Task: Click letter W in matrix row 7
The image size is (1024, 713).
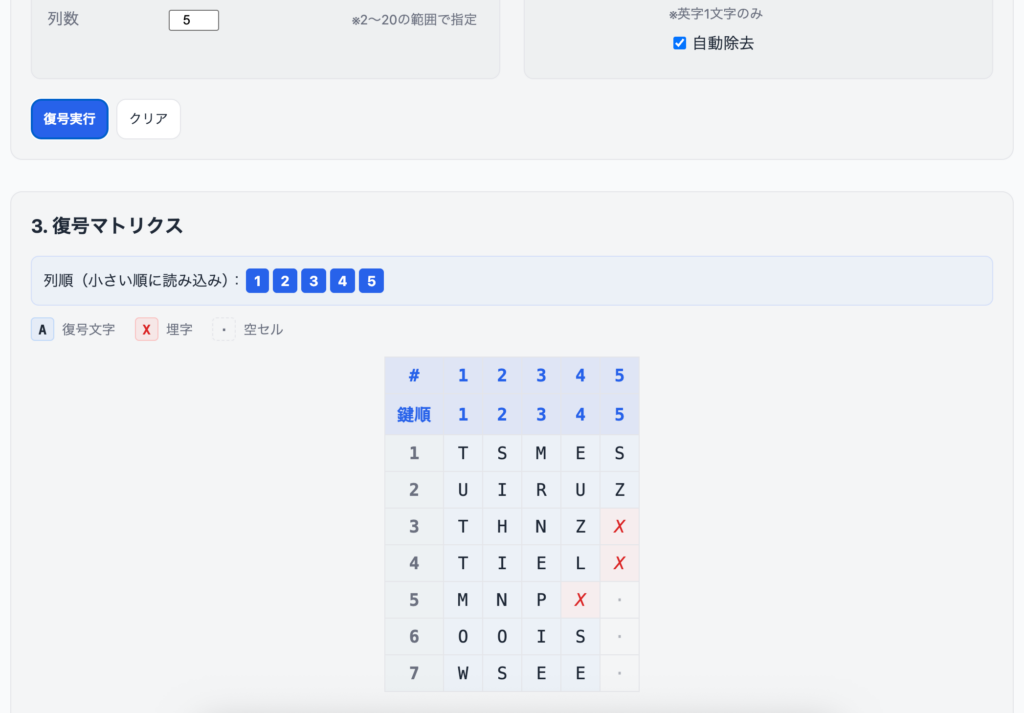Action: pyautogui.click(x=463, y=673)
